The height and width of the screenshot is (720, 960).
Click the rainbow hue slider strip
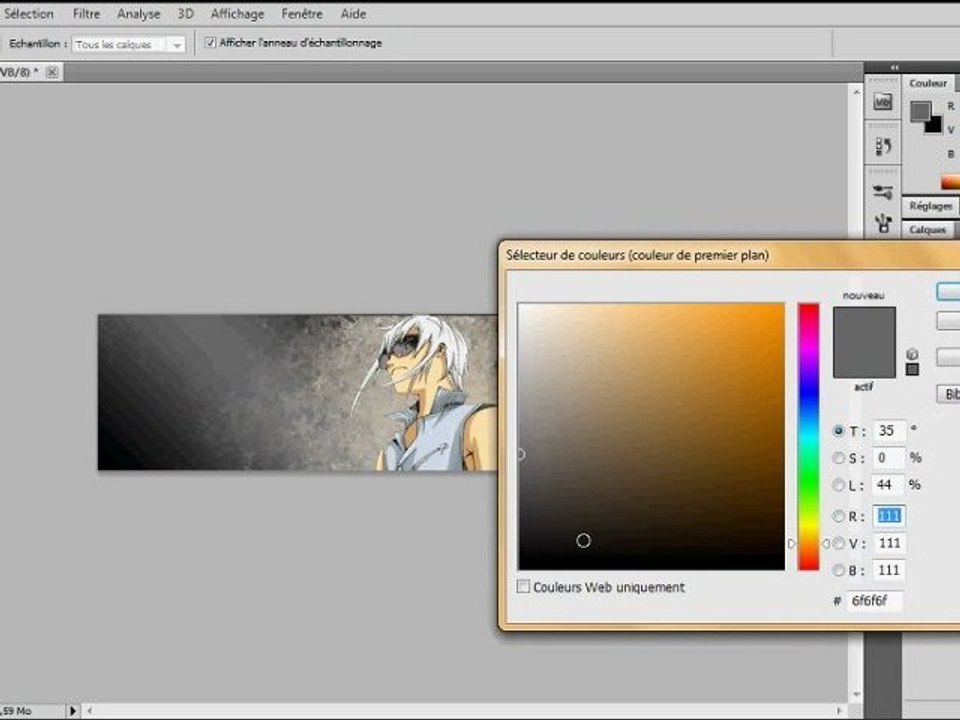point(808,437)
